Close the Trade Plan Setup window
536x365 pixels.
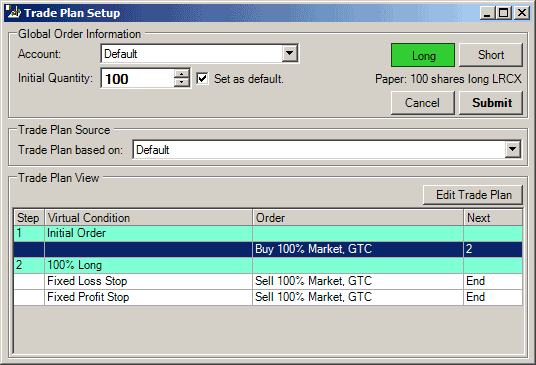point(522,13)
